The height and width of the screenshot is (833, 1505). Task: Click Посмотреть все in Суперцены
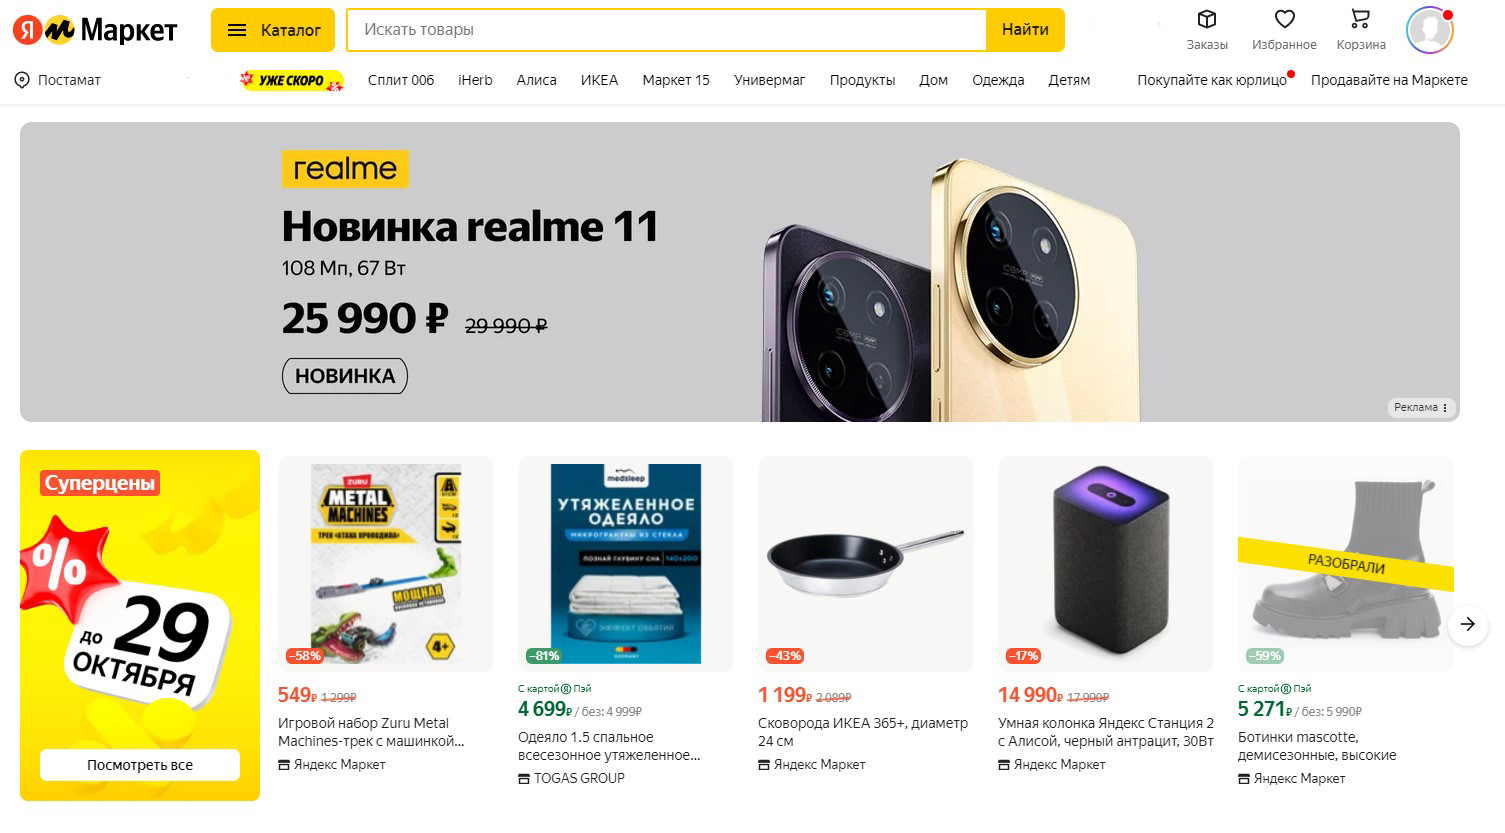tap(140, 765)
